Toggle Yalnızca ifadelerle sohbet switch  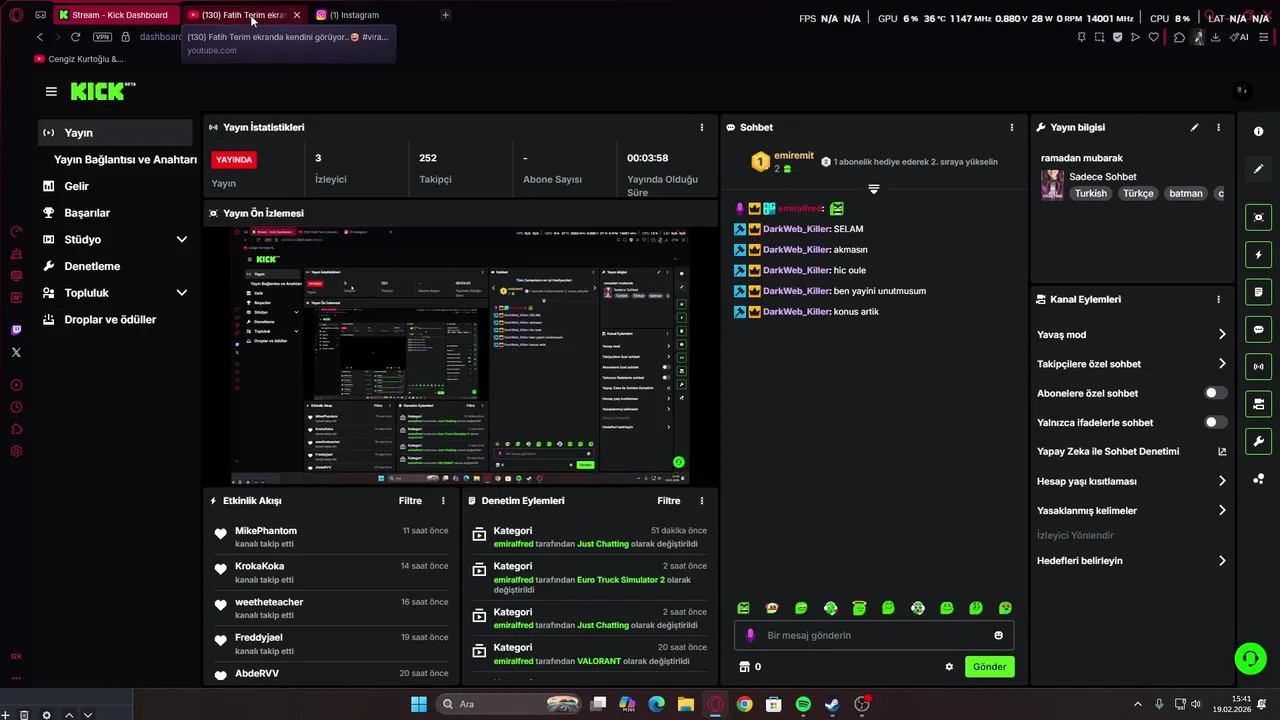click(x=1215, y=422)
